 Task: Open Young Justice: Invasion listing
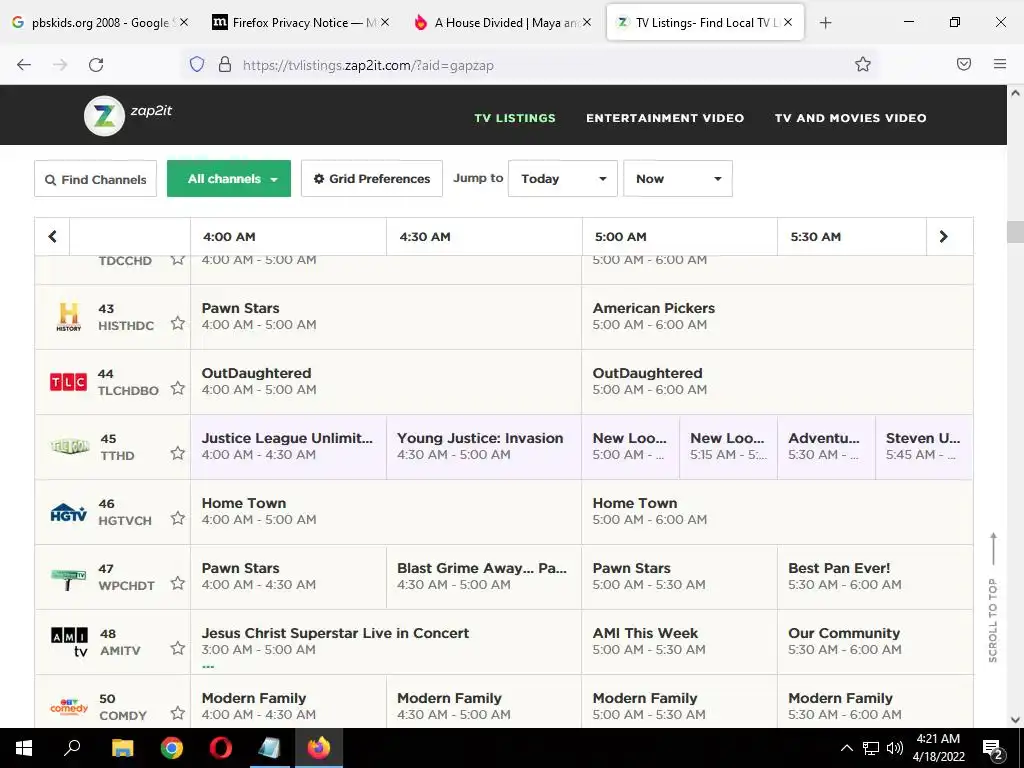484,447
